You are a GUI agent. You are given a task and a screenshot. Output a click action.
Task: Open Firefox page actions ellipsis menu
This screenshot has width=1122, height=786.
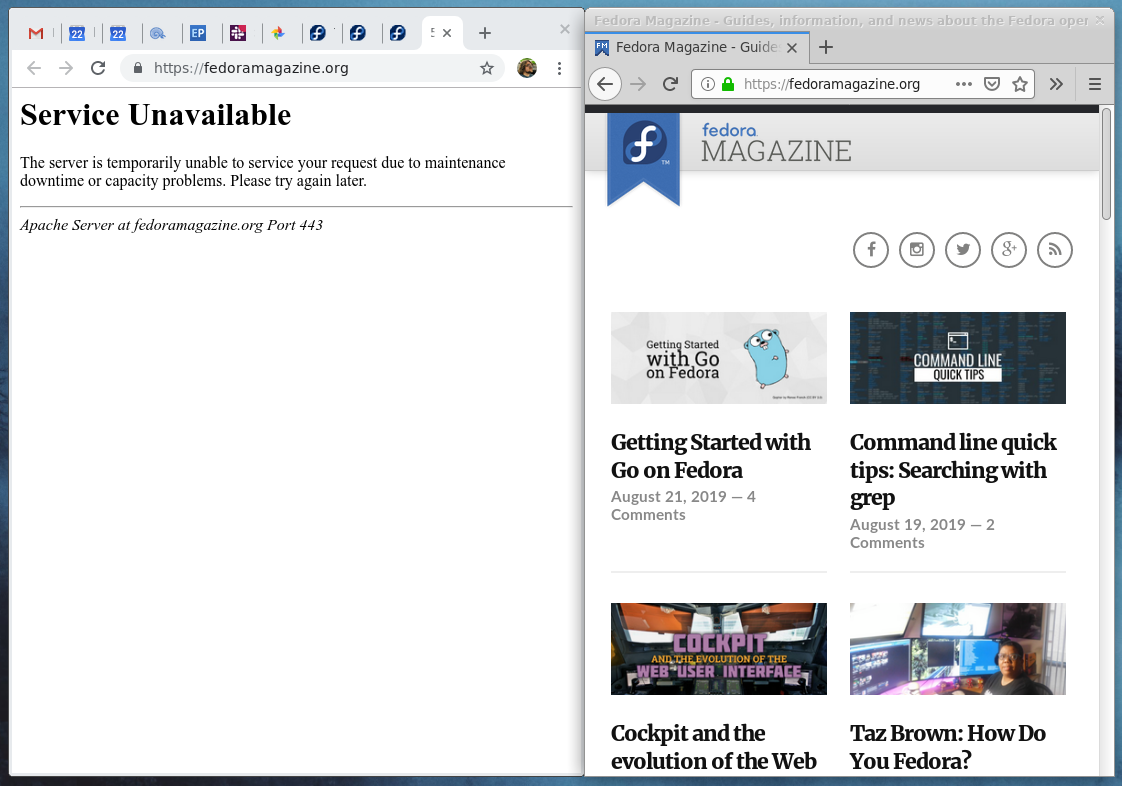(964, 84)
